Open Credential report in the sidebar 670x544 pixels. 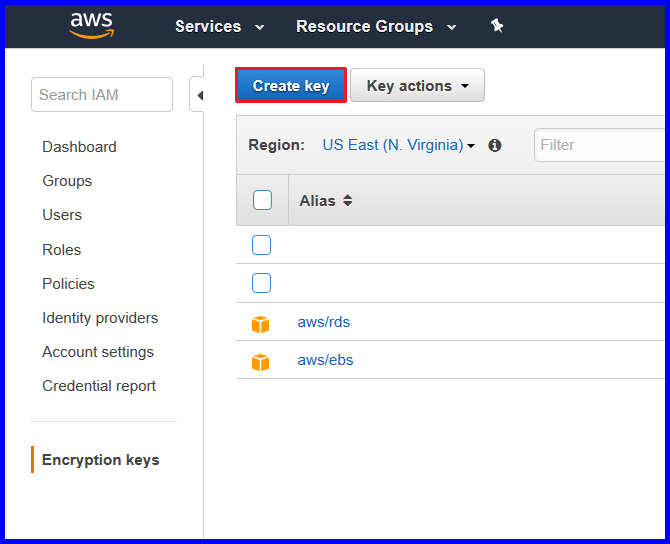pyautogui.click(x=99, y=386)
